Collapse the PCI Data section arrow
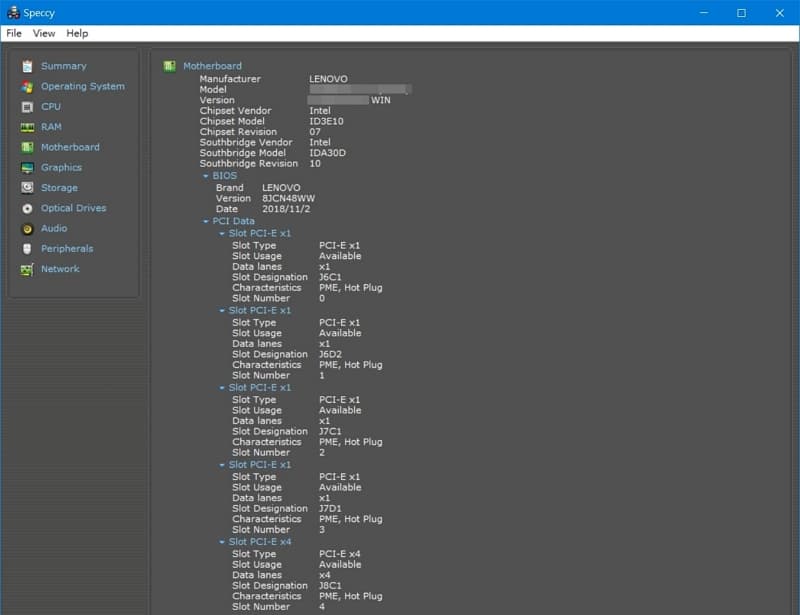The height and width of the screenshot is (615, 800). 206,222
